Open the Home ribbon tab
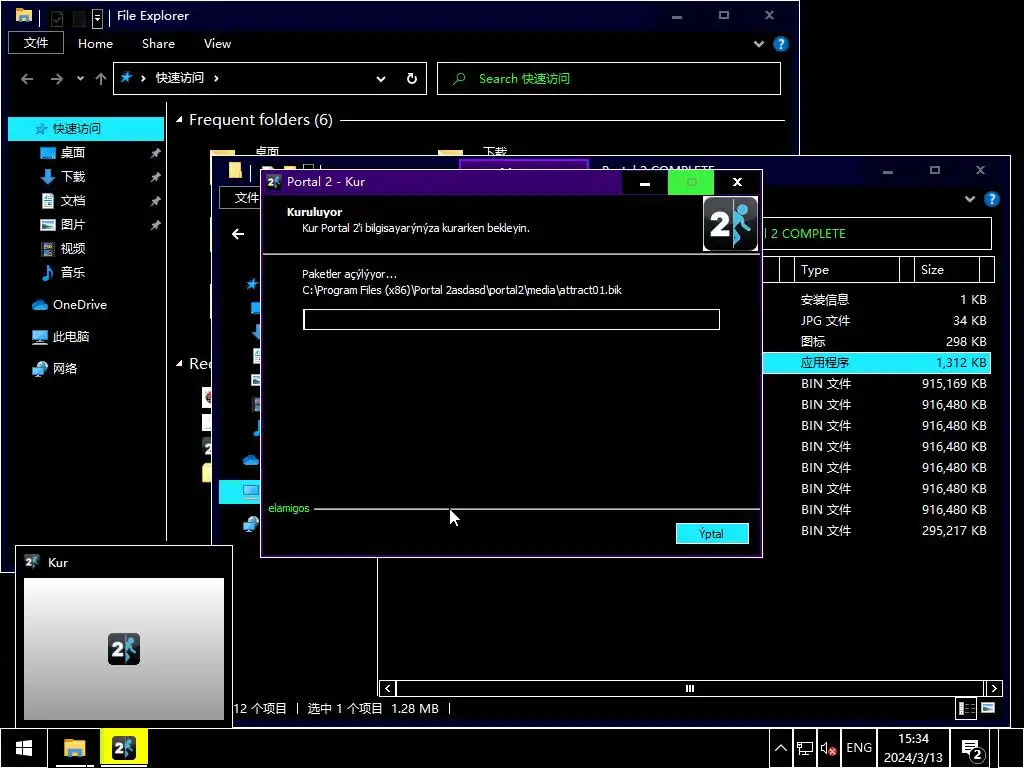Image resolution: width=1024 pixels, height=768 pixels. [x=95, y=44]
